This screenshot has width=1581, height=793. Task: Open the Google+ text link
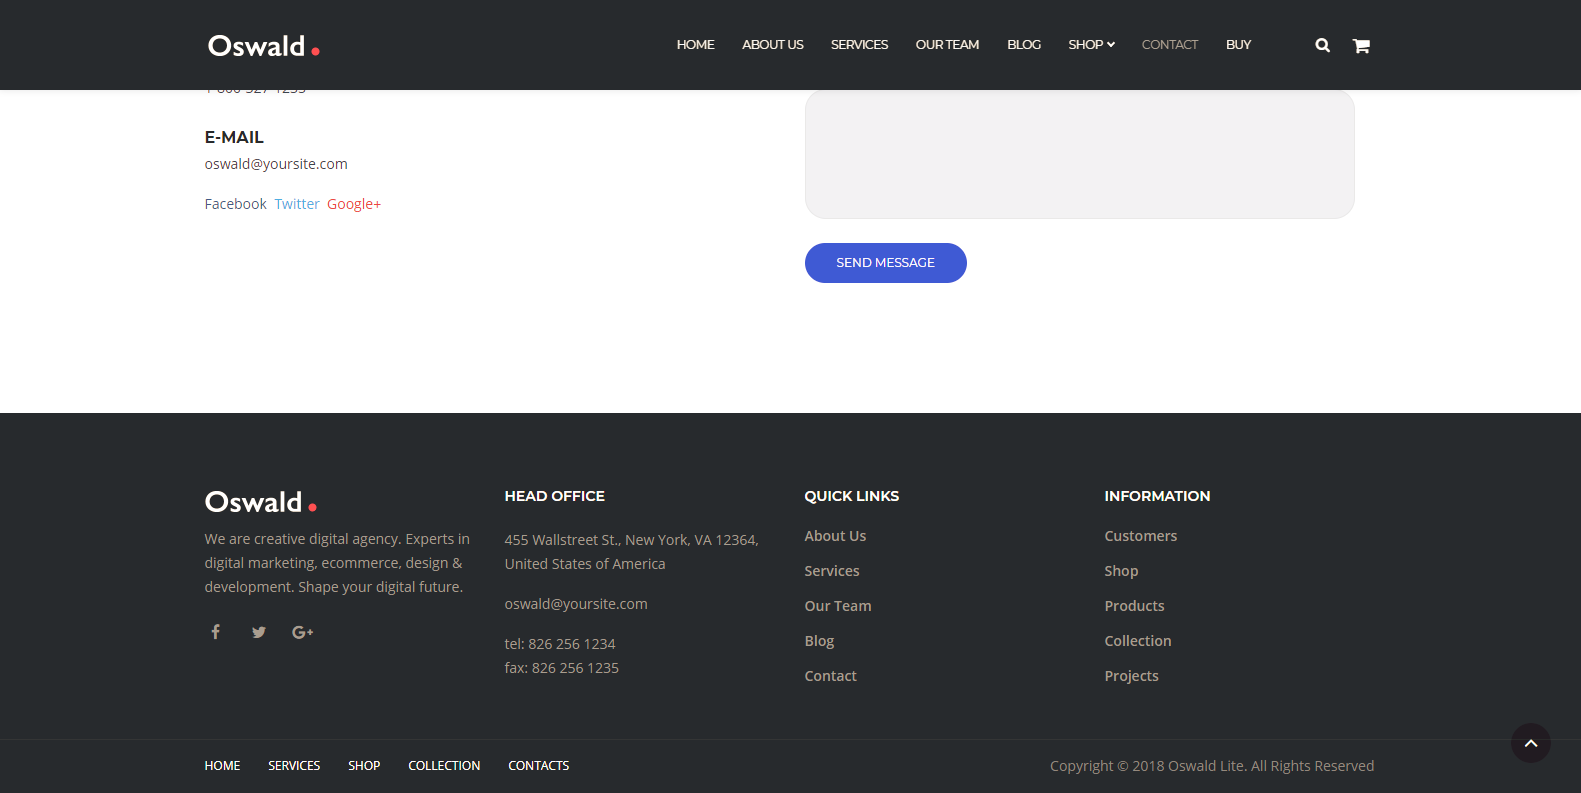tap(354, 204)
